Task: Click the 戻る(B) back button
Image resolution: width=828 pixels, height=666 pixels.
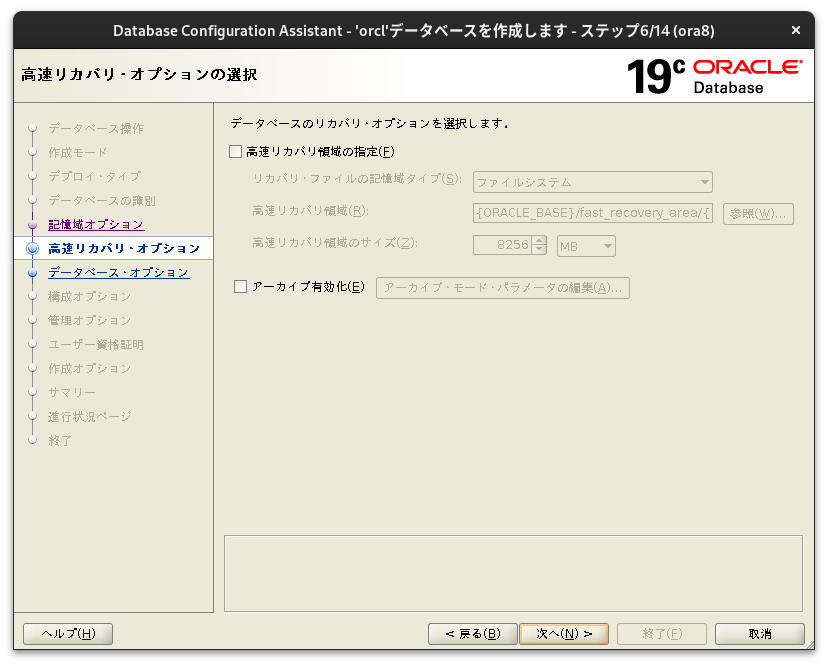Action: click(x=472, y=633)
